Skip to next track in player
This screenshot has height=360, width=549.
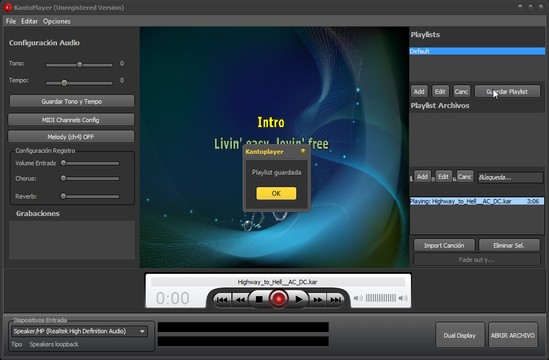coord(335,299)
